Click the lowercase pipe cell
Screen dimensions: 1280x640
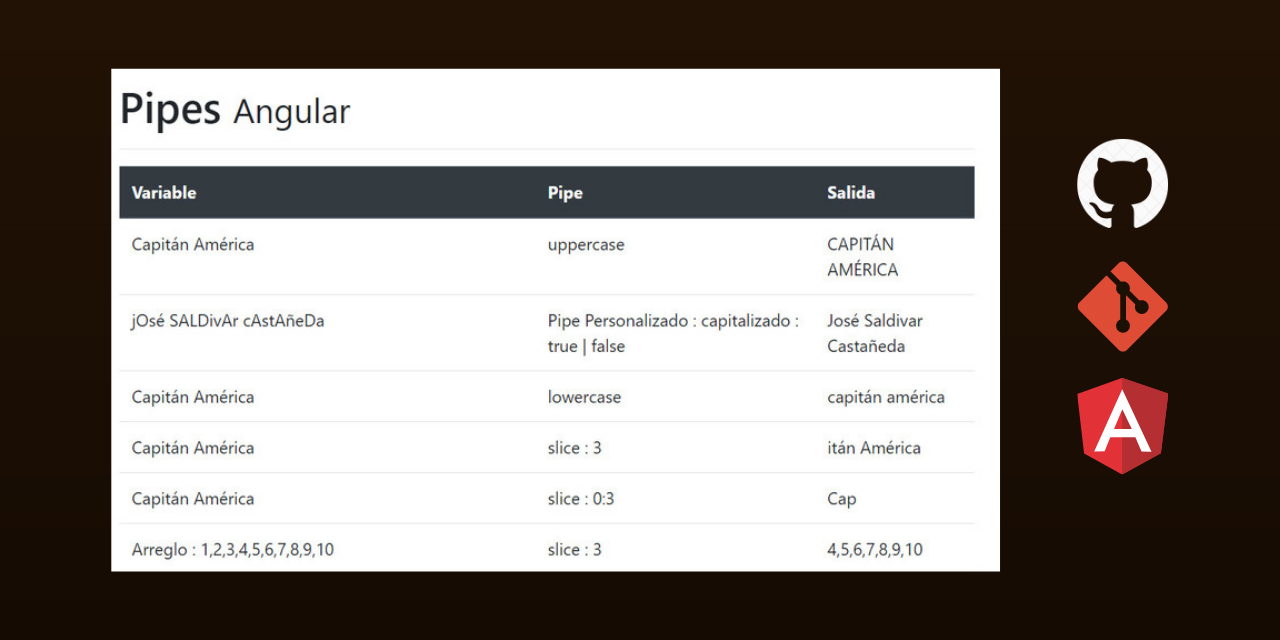coord(584,397)
